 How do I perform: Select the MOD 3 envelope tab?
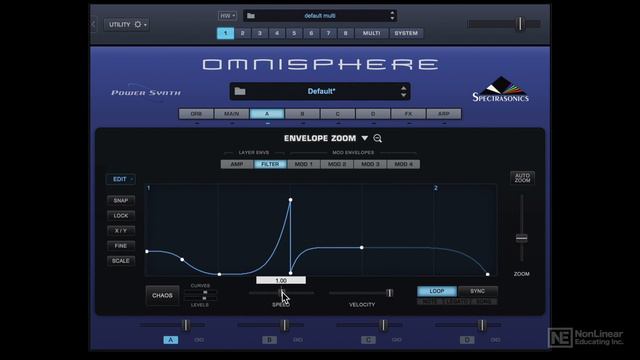point(370,164)
